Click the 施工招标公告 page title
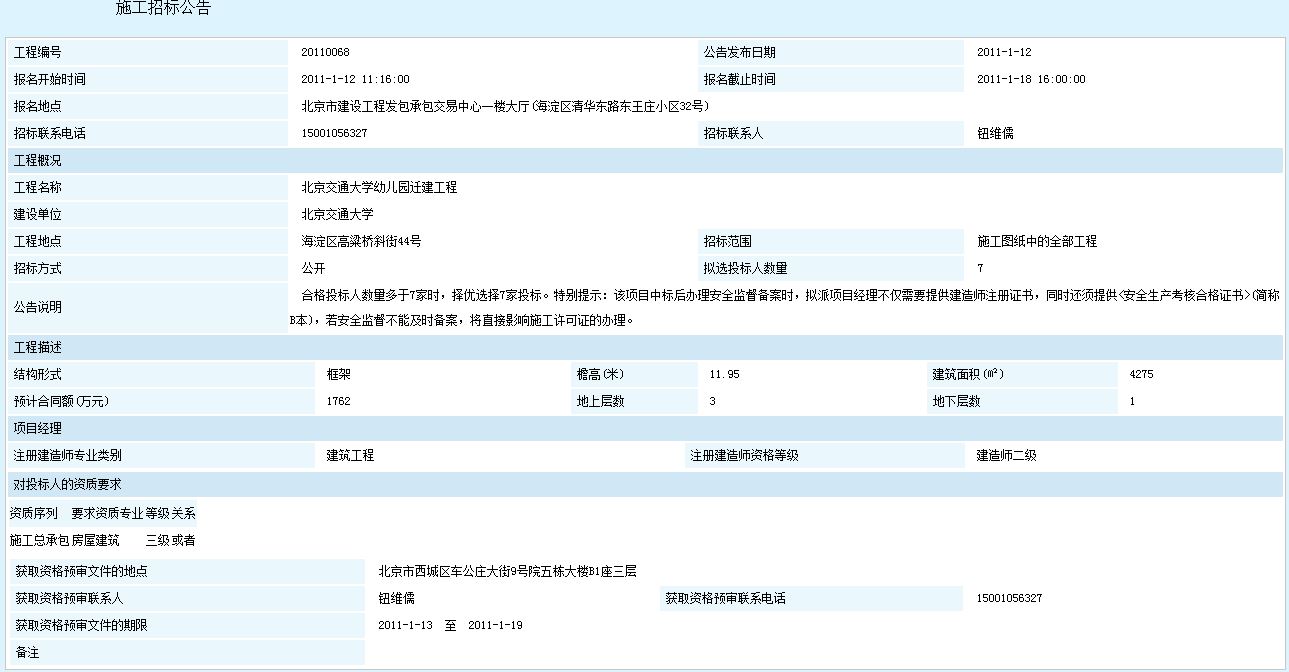Image resolution: width=1289 pixels, height=672 pixels. [x=163, y=9]
